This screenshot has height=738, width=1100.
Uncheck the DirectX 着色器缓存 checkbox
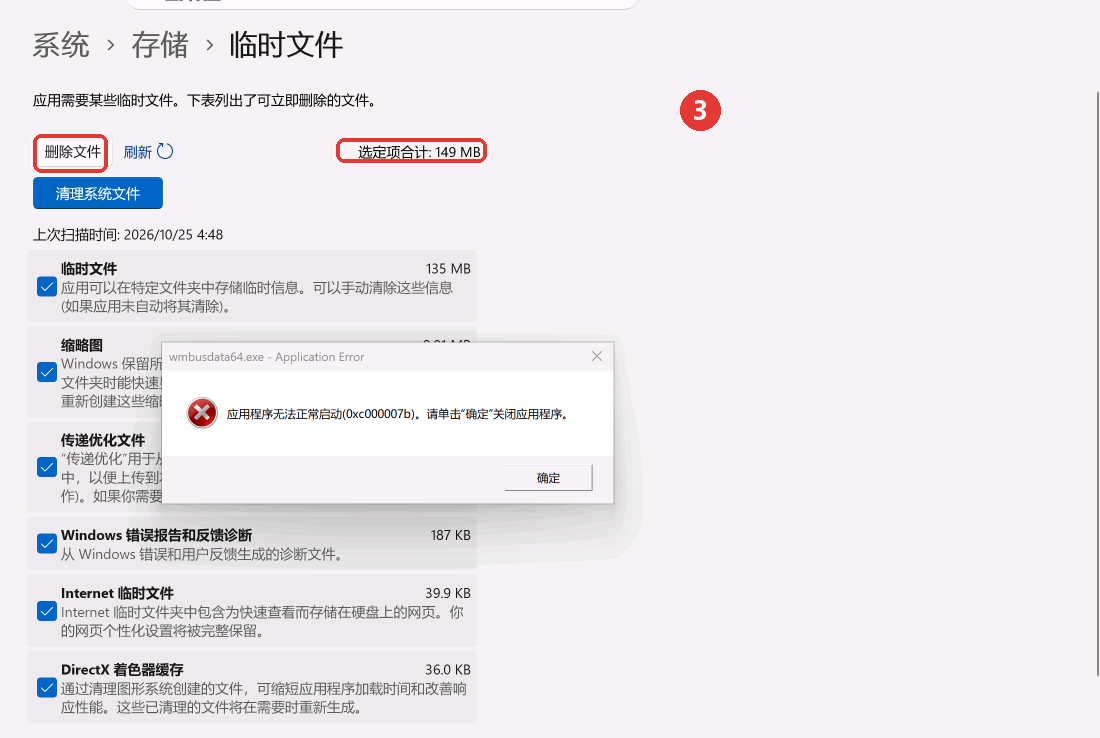pyautogui.click(x=47, y=687)
